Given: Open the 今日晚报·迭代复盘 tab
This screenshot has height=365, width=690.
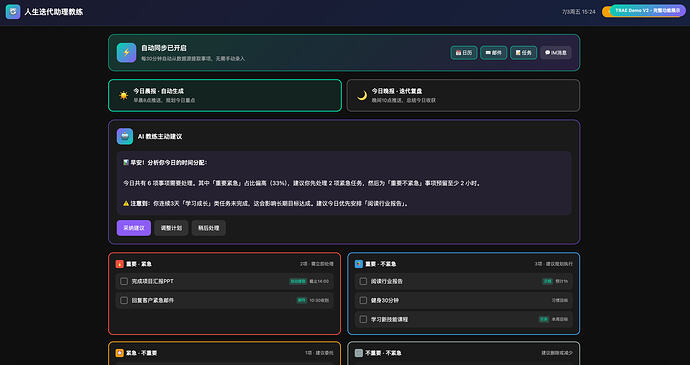Looking at the screenshot, I should (463, 95).
